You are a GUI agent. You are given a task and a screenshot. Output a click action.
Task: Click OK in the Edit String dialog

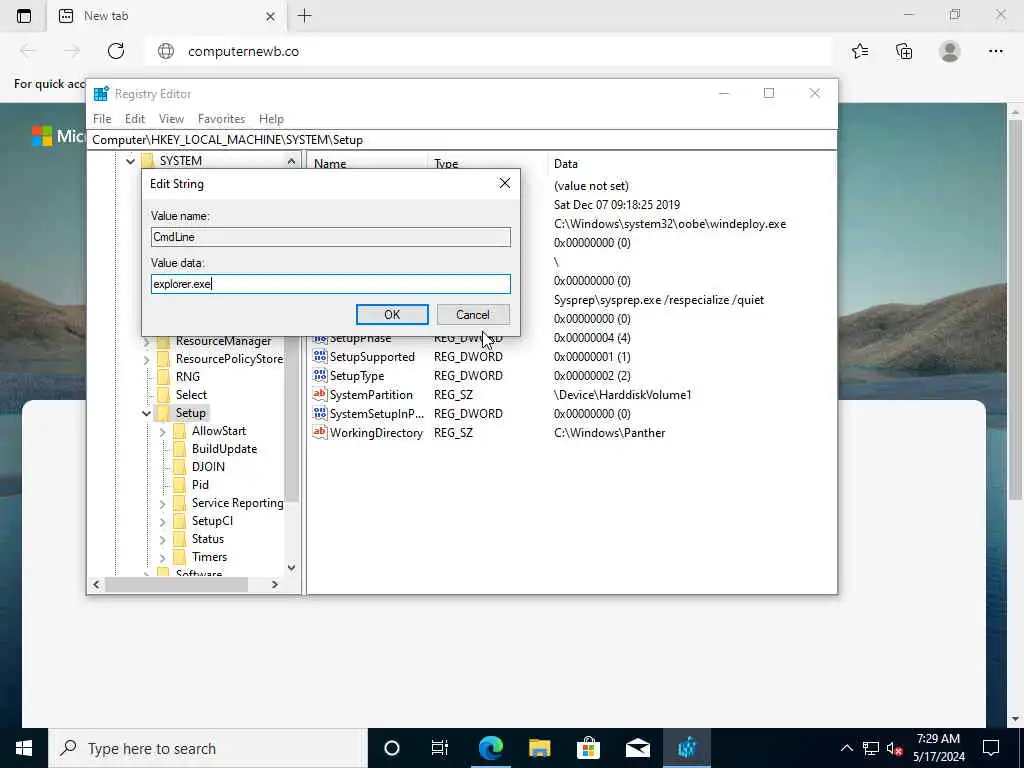(x=392, y=314)
